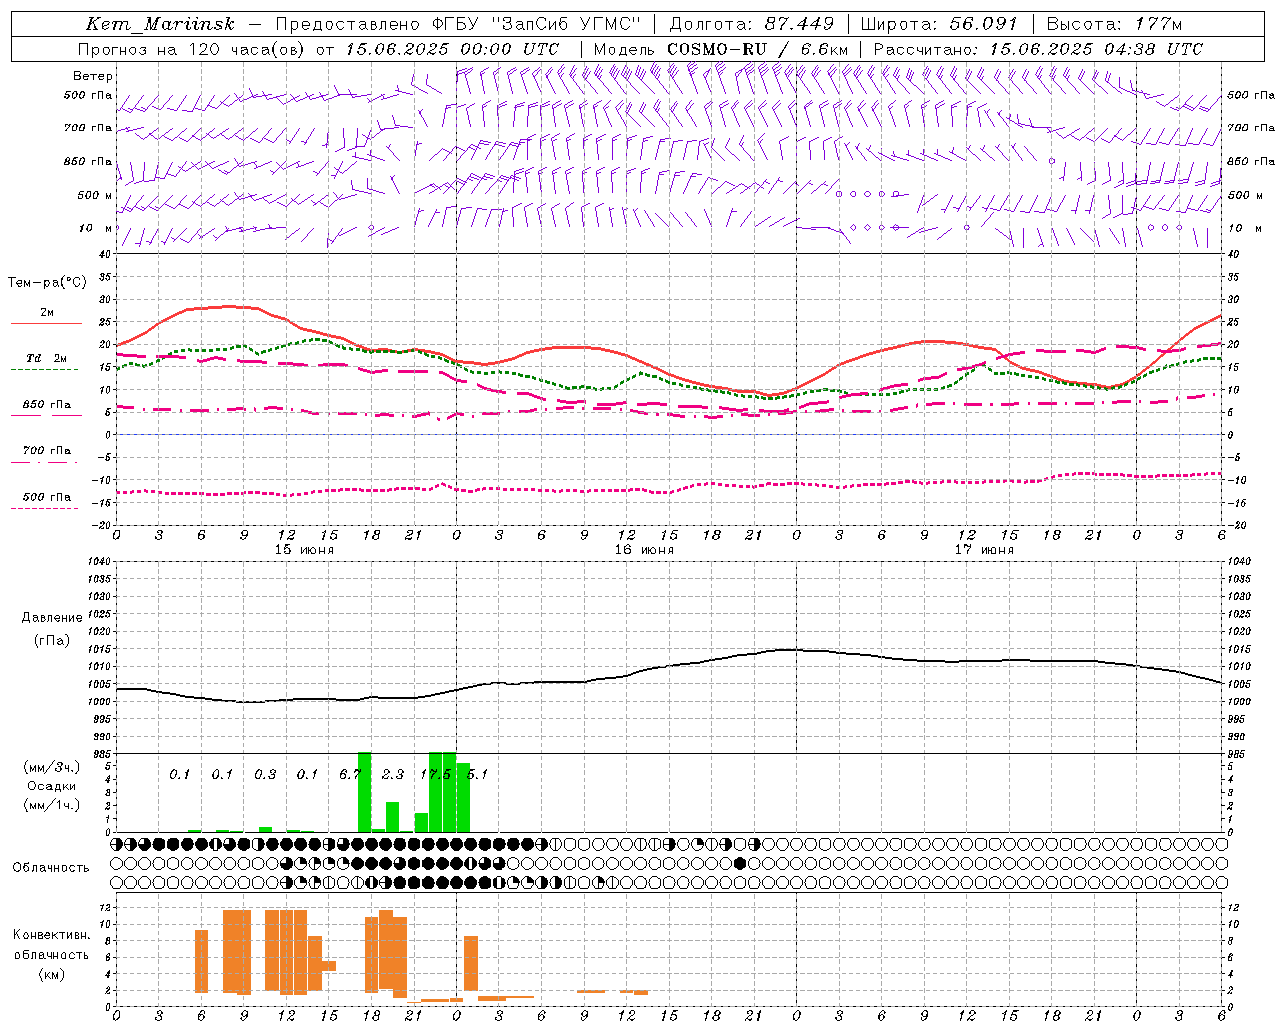
Task: Click the first orange convective cloud bar
Action: pos(201,961)
